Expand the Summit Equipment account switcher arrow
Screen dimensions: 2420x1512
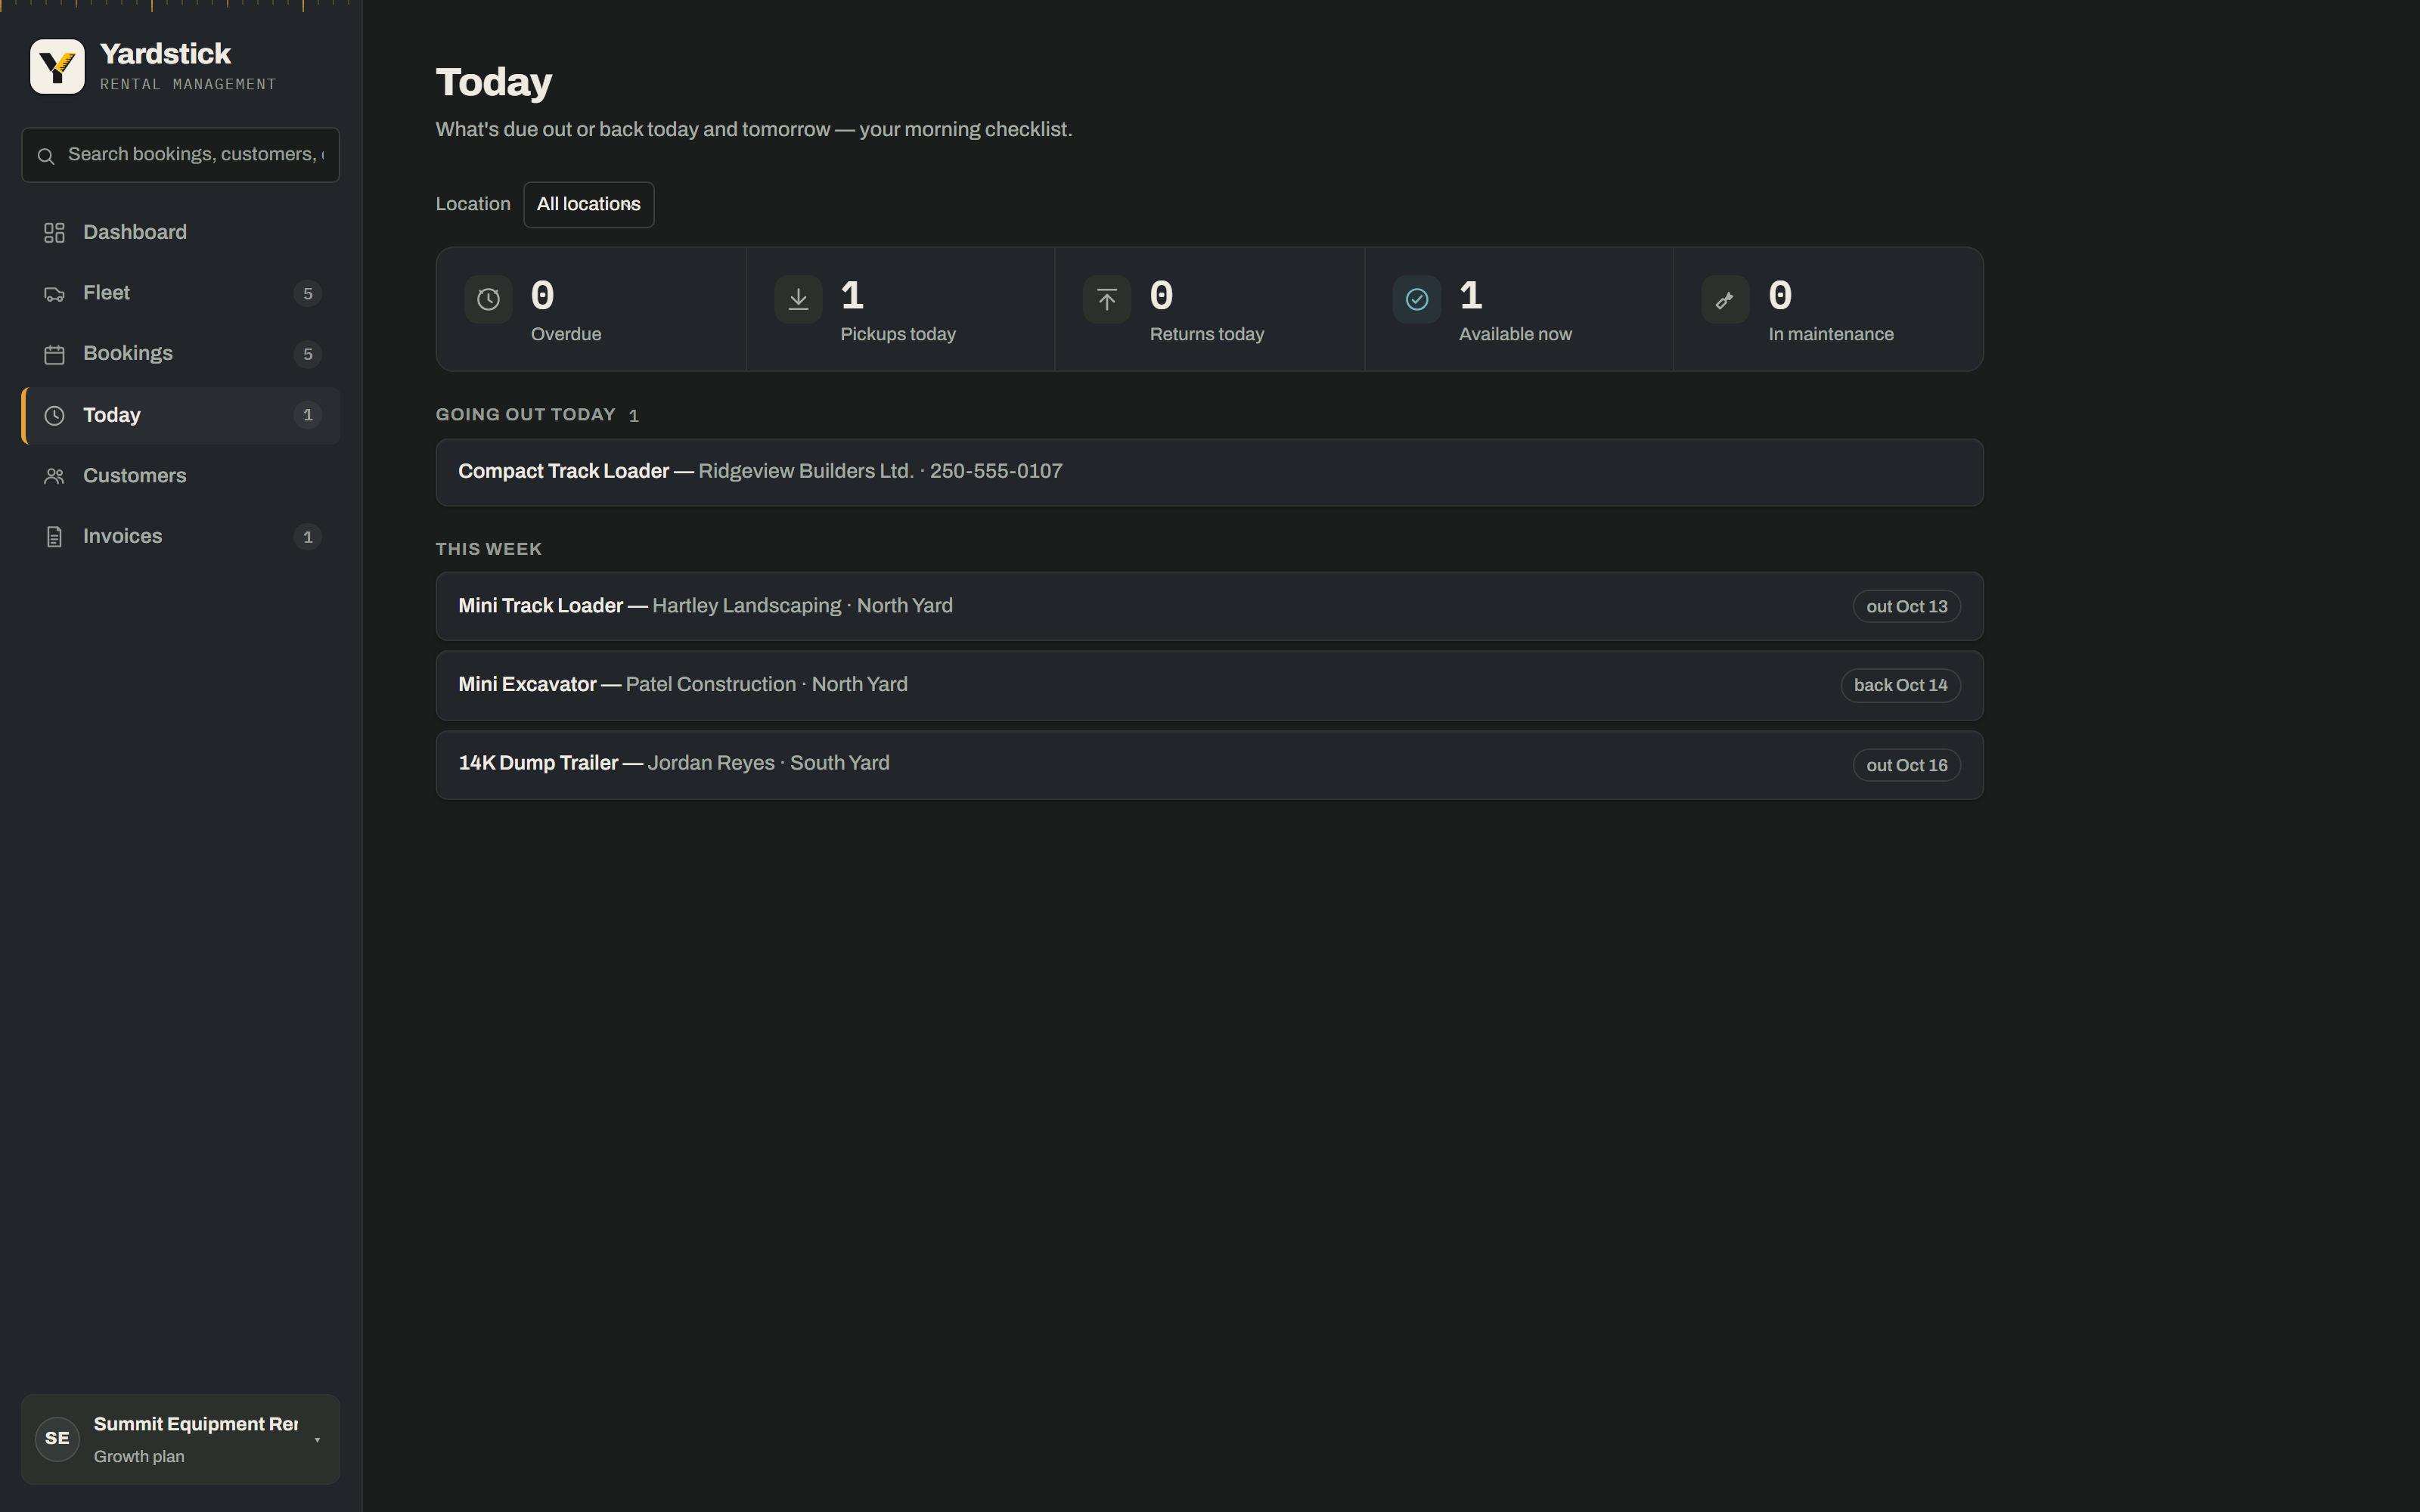pyautogui.click(x=317, y=1440)
